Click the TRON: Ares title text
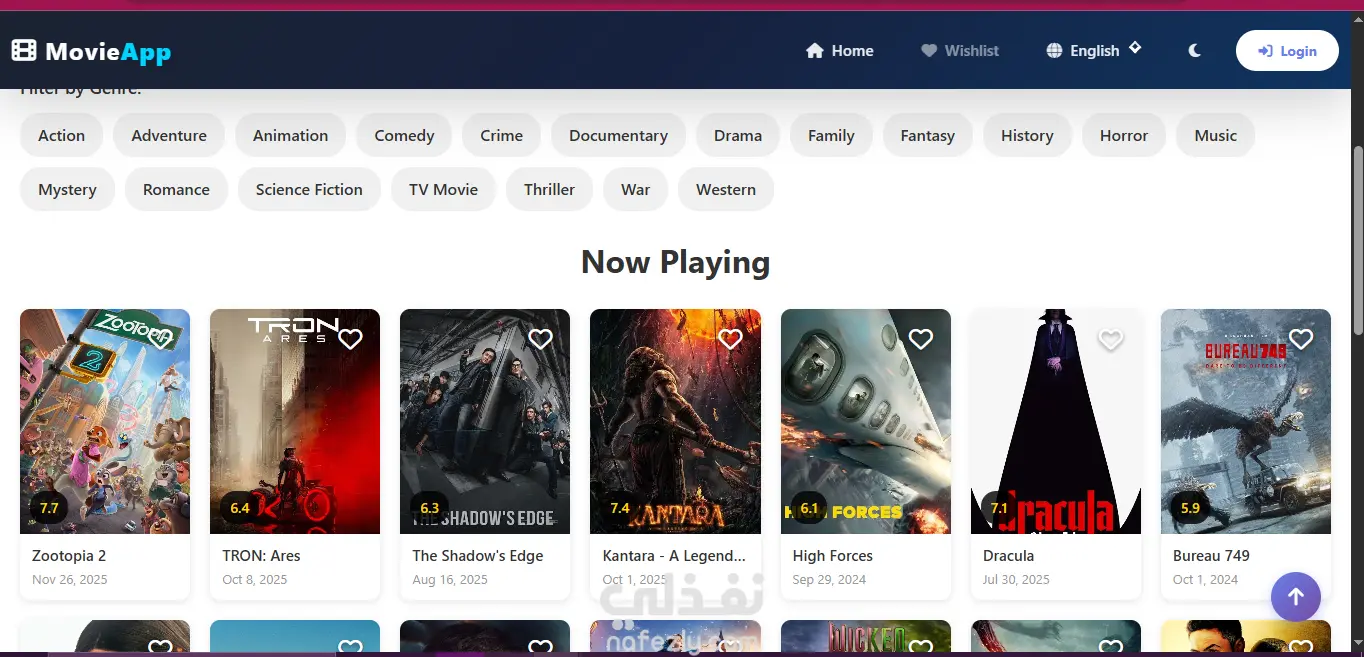Screen dimensions: 1364x657 (261, 555)
